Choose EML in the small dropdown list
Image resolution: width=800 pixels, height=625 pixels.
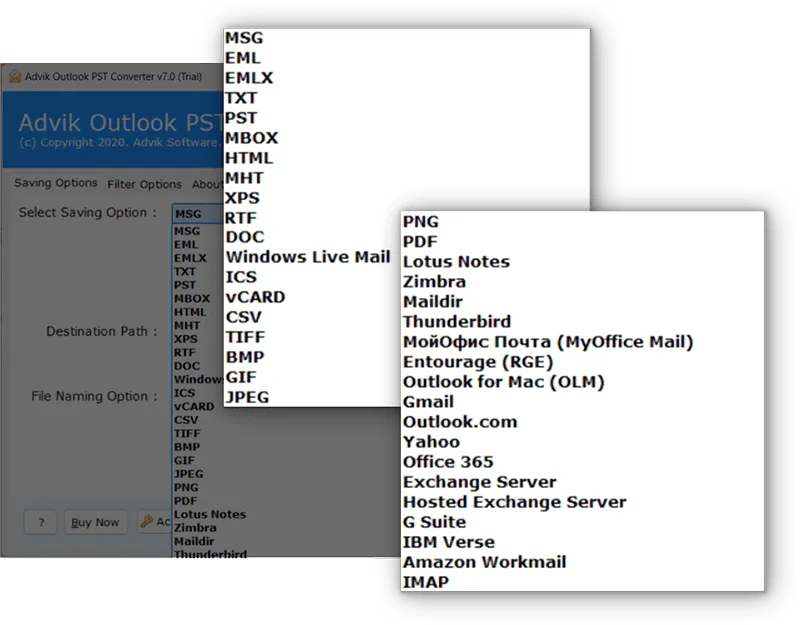(x=186, y=245)
